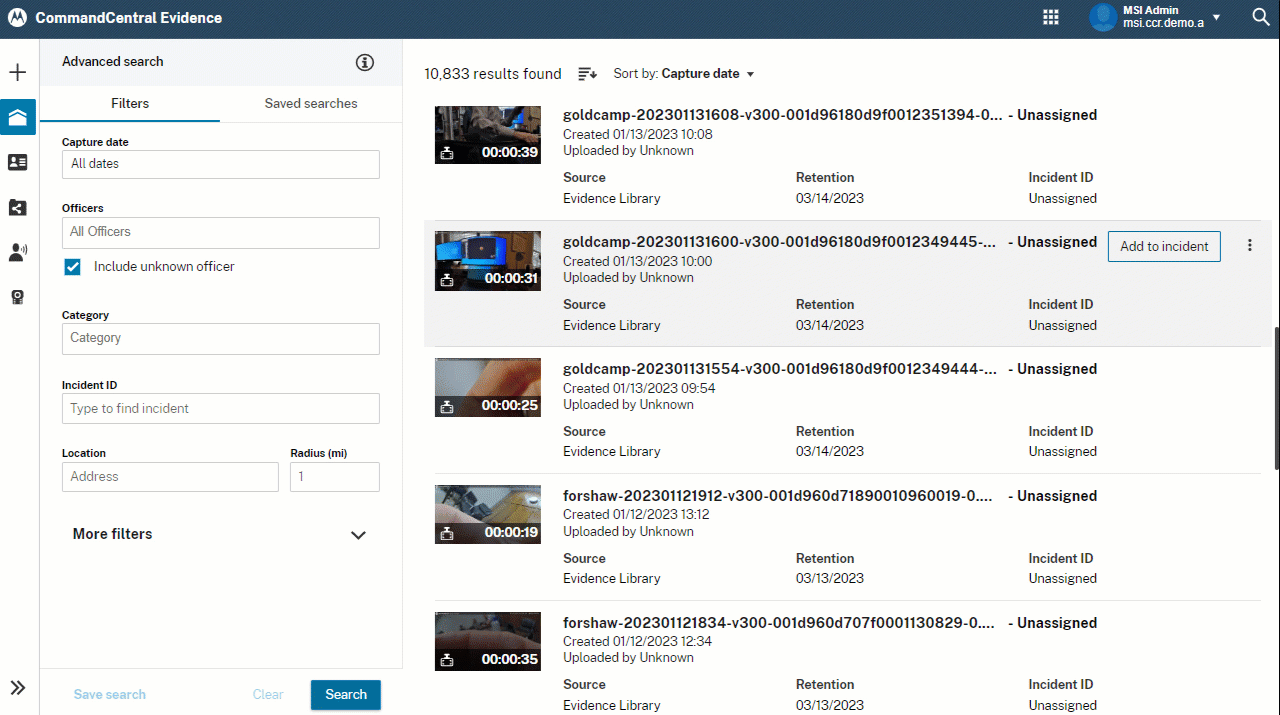This screenshot has width=1280, height=715.
Task: Open the camera device sidebar icon
Action: click(x=17, y=297)
